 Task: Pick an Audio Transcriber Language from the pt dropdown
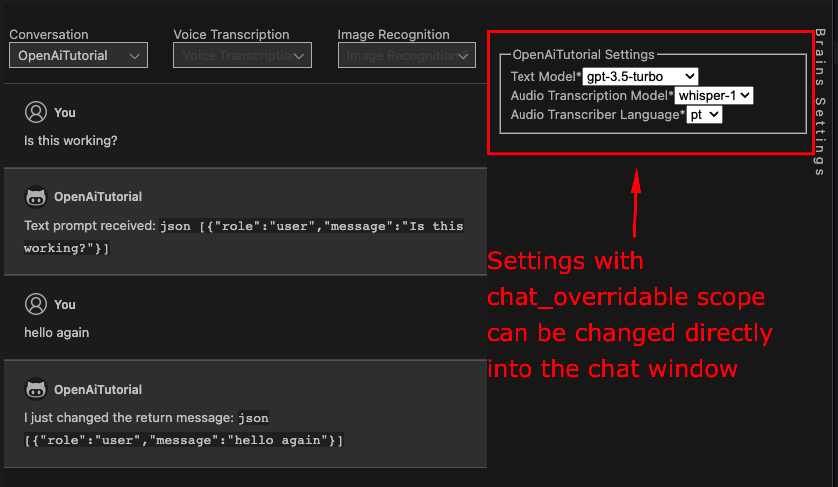point(704,114)
